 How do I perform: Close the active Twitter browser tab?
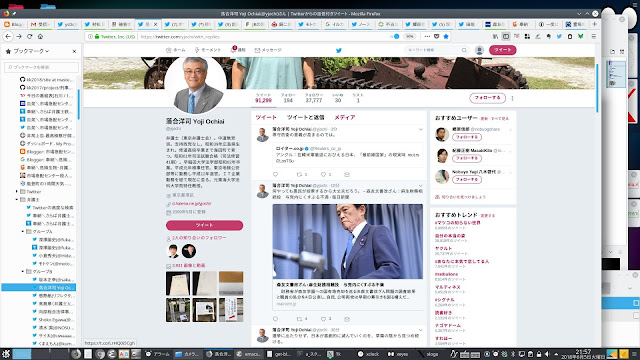[155, 24]
